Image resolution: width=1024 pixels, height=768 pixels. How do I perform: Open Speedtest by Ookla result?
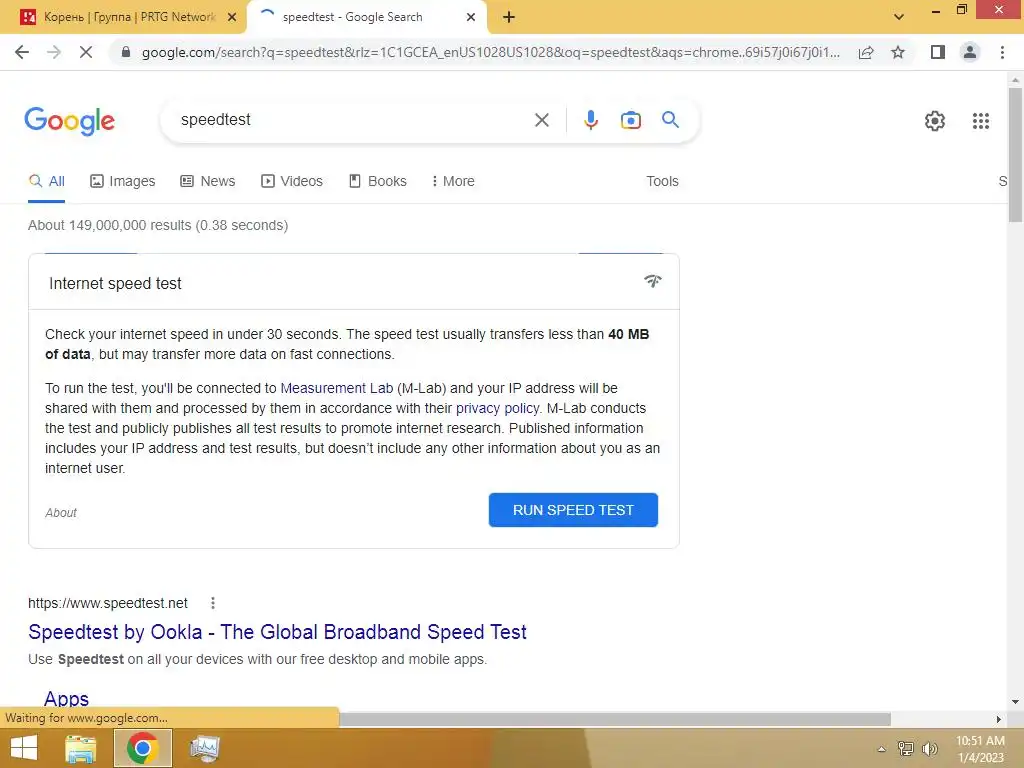[x=277, y=632]
